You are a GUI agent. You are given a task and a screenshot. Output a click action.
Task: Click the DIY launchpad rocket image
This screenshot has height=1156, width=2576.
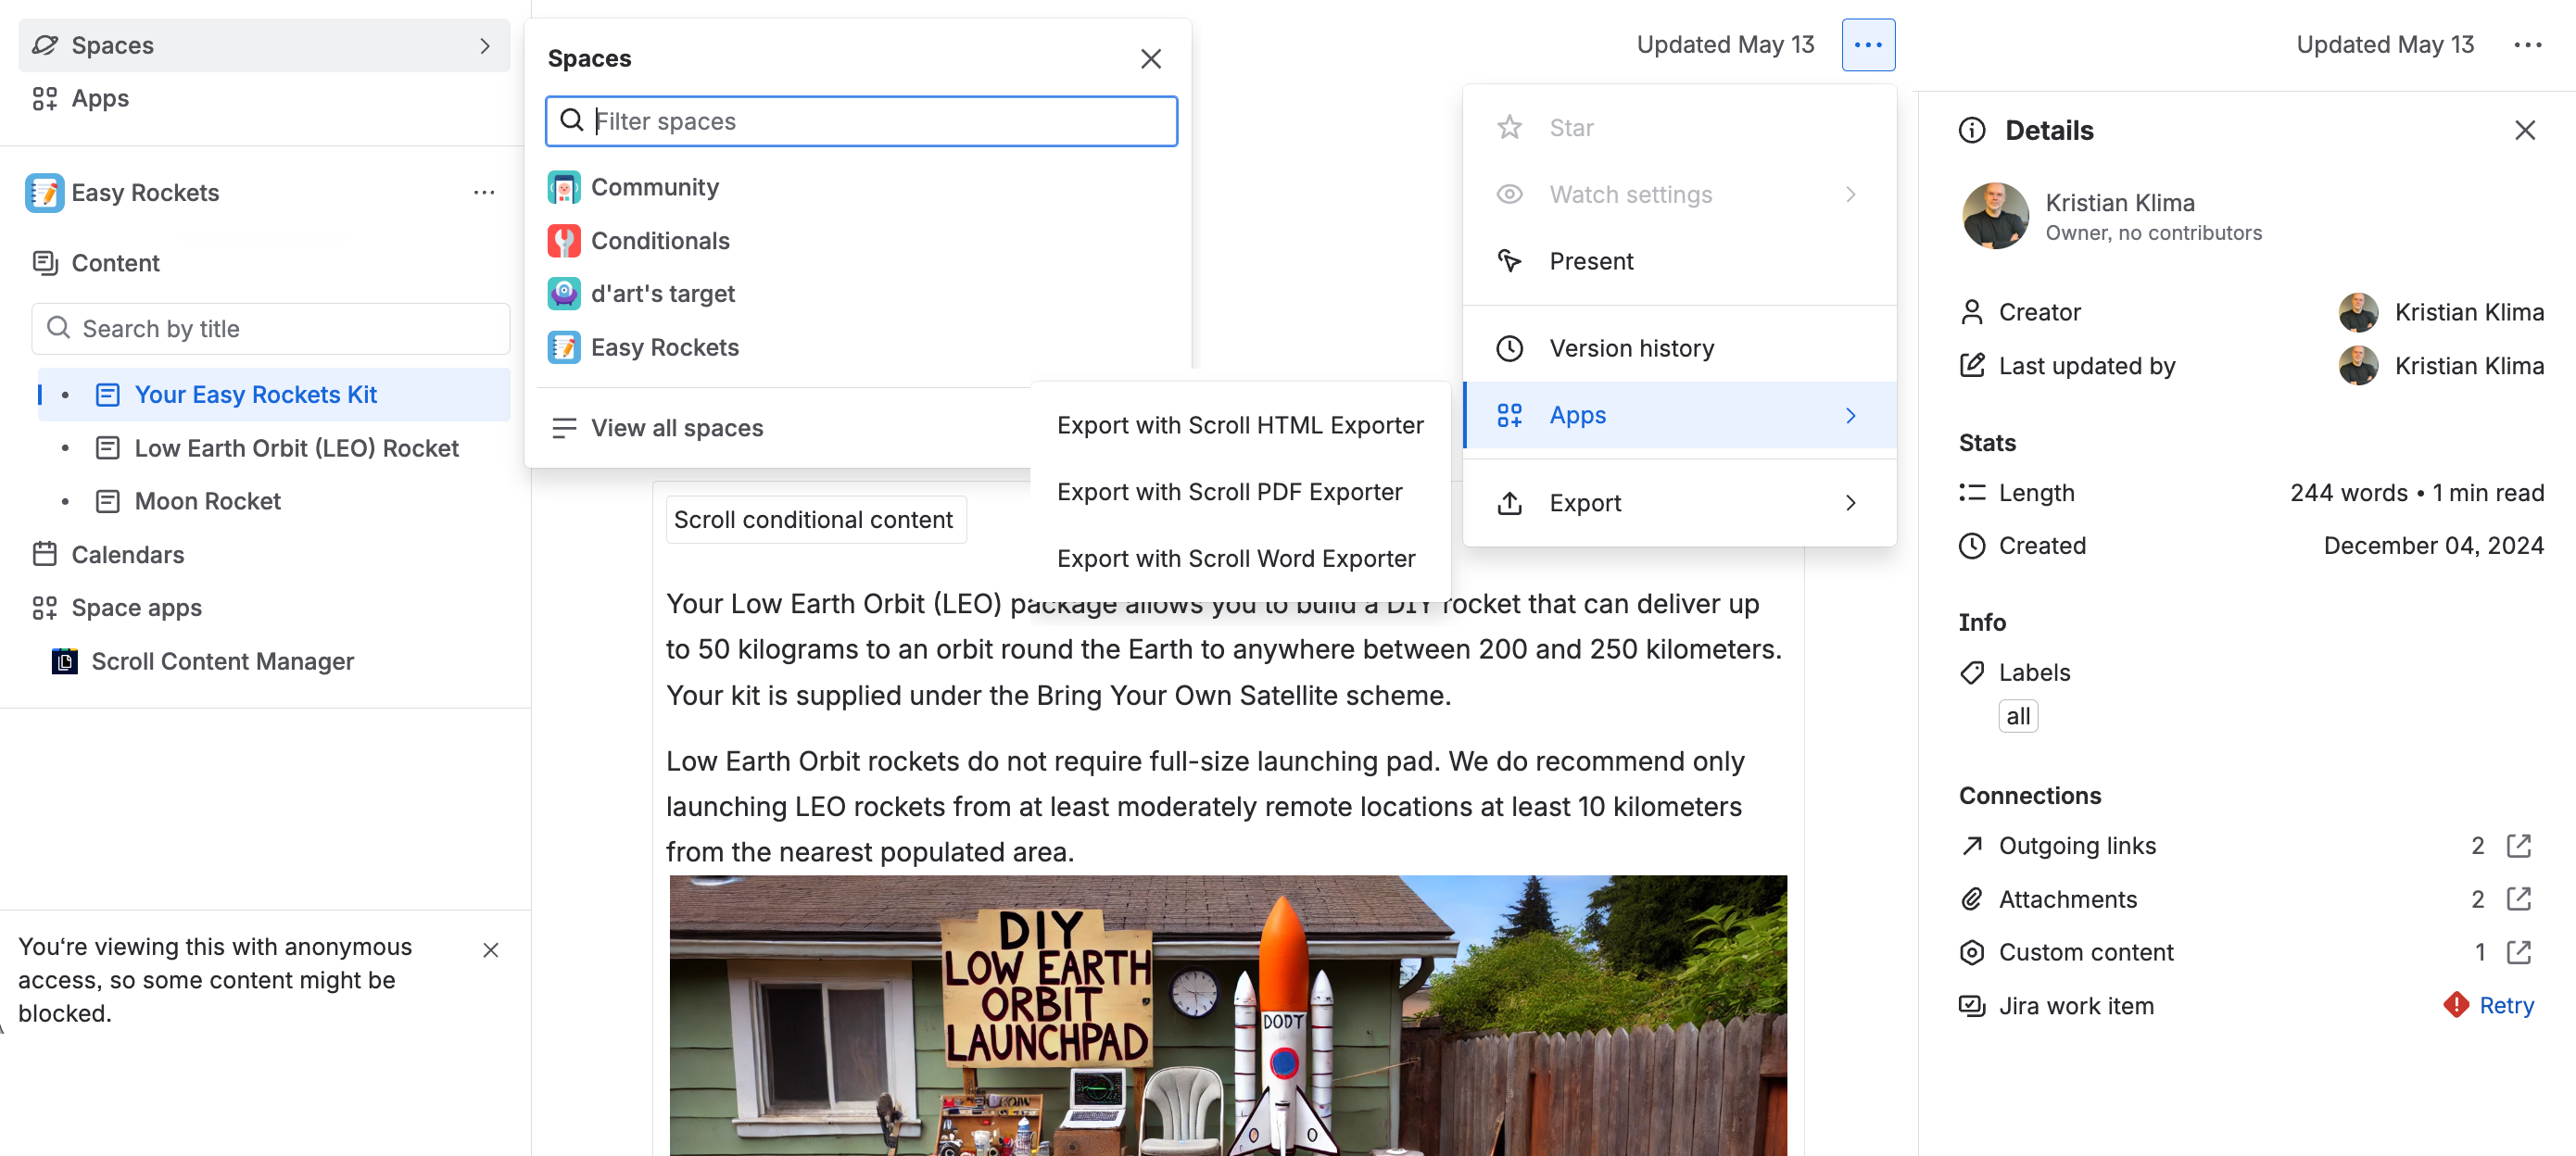[x=1228, y=1015]
